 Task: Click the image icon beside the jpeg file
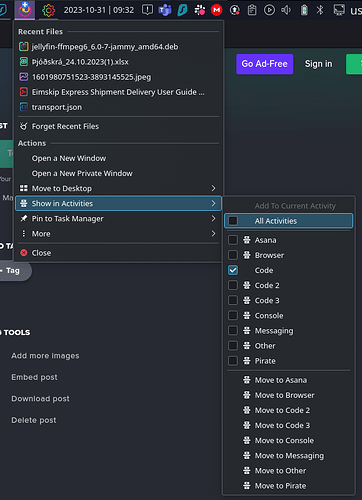(24, 77)
